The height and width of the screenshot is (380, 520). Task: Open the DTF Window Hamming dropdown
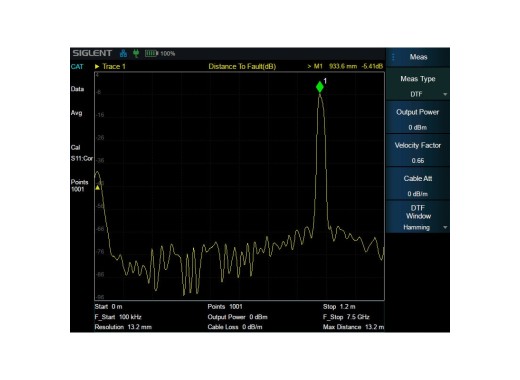tap(418, 217)
